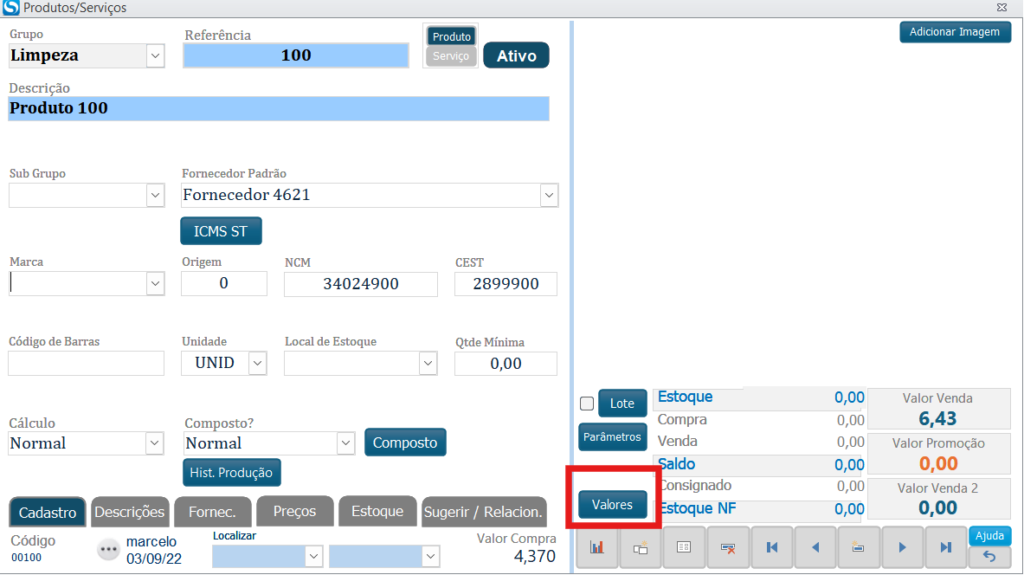The height and width of the screenshot is (575, 1024).
Task: Click into the Código de Barras field
Action: pyautogui.click(x=86, y=363)
